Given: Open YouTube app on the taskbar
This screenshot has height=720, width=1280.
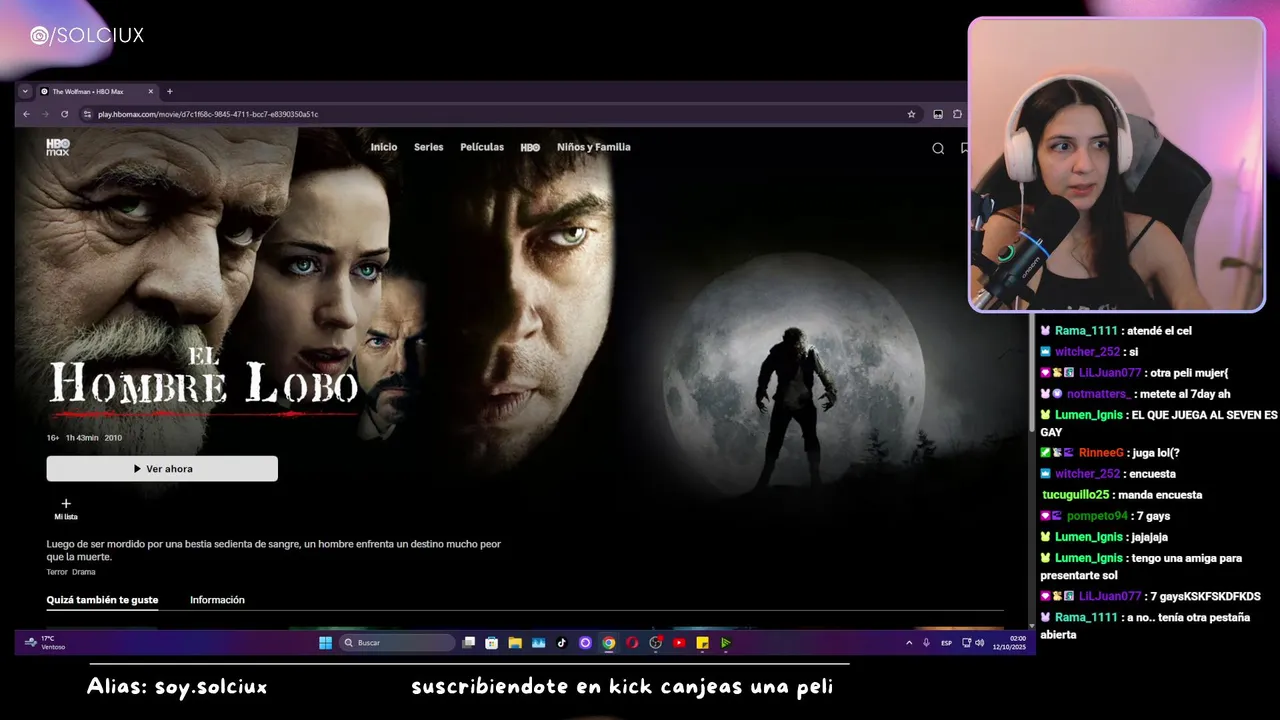Looking at the screenshot, I should tap(679, 643).
